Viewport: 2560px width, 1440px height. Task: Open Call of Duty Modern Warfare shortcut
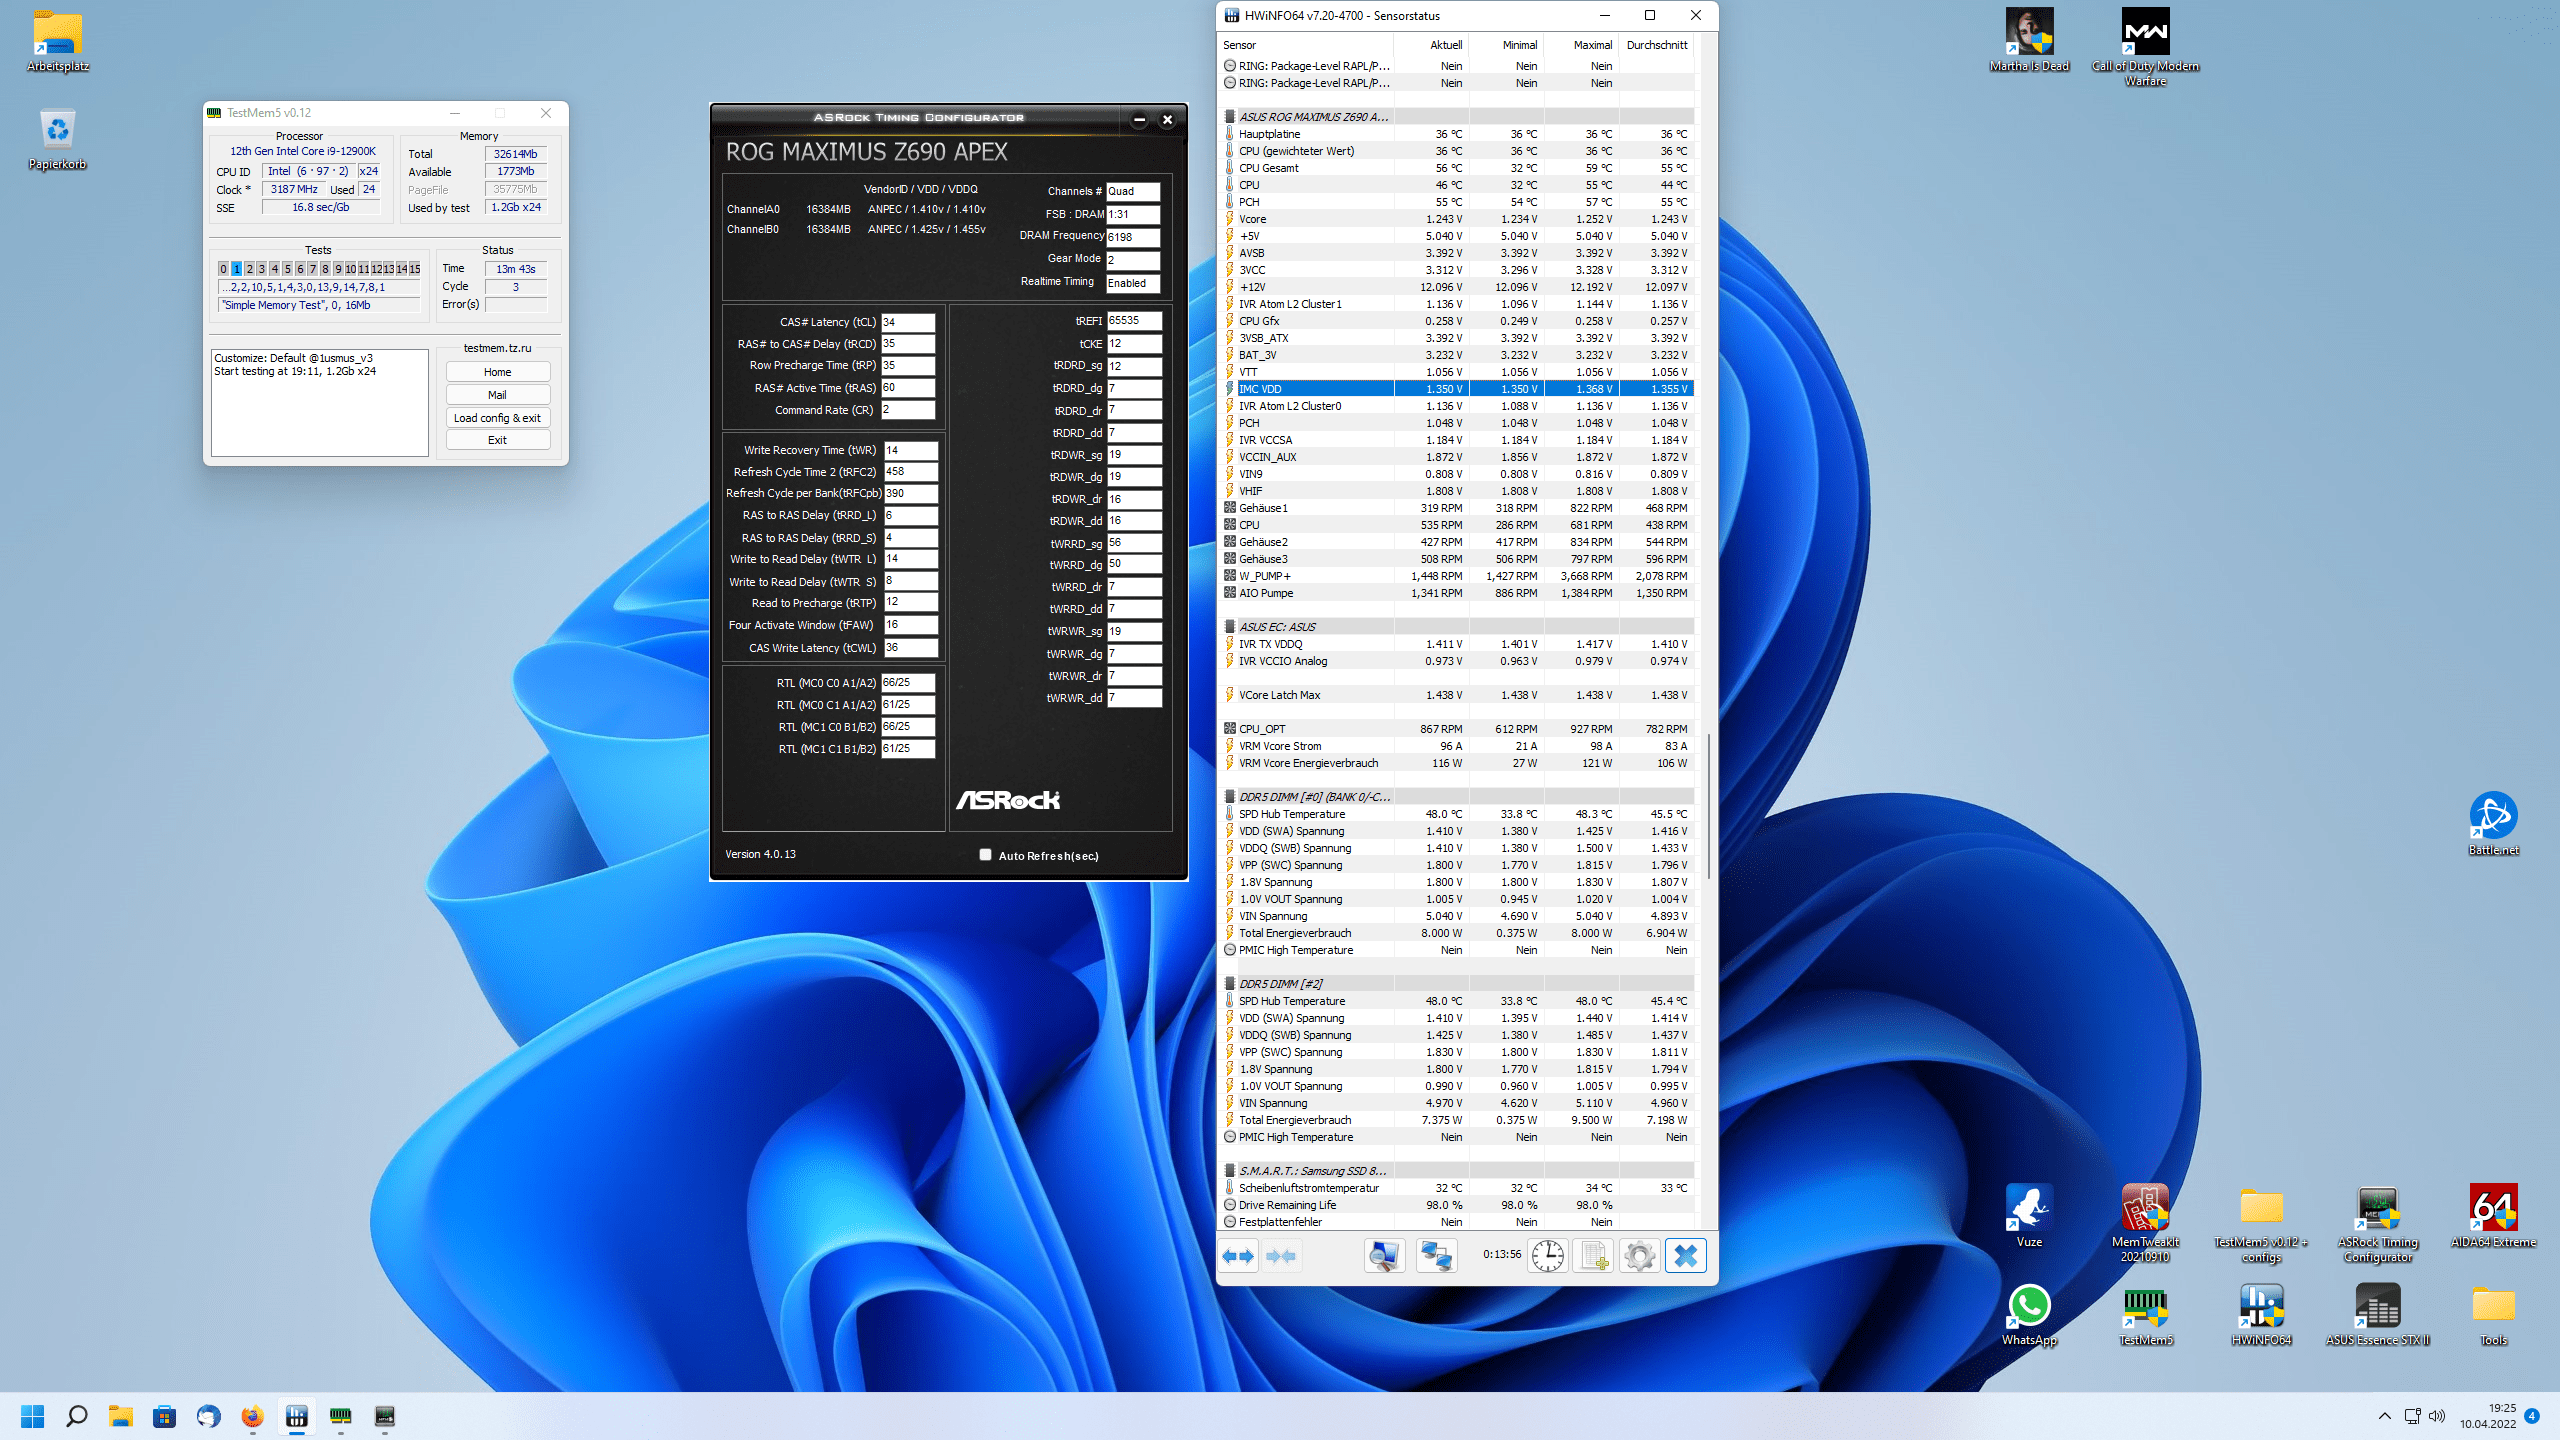[2145, 47]
